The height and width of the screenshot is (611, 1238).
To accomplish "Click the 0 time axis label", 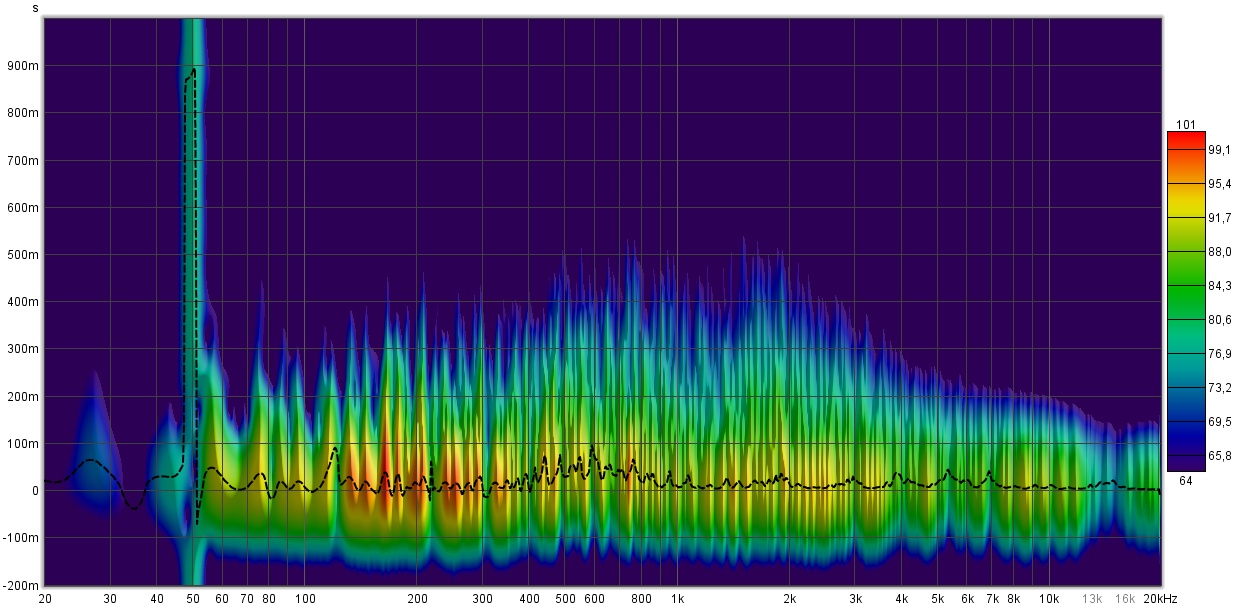I will [35, 491].
